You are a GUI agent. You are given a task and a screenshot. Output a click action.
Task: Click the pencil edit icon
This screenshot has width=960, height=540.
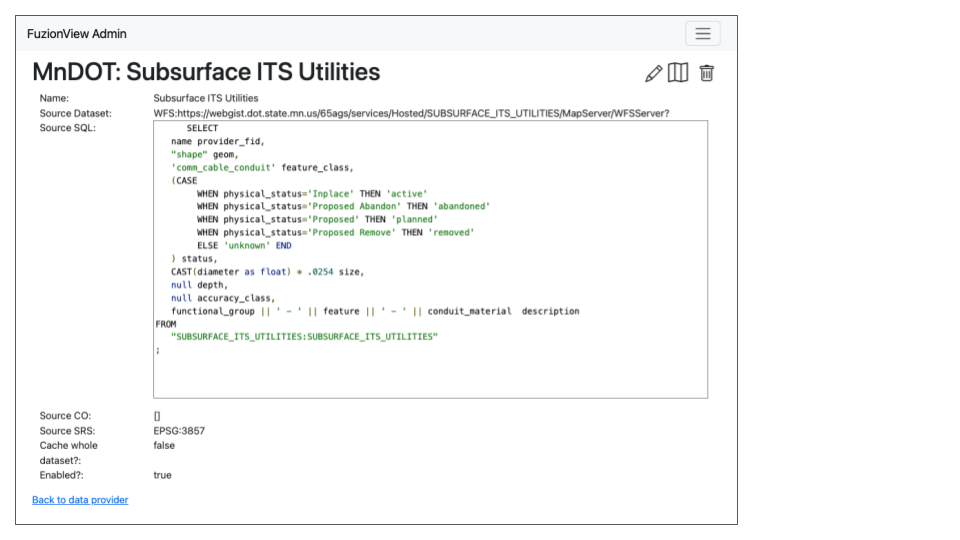(653, 73)
